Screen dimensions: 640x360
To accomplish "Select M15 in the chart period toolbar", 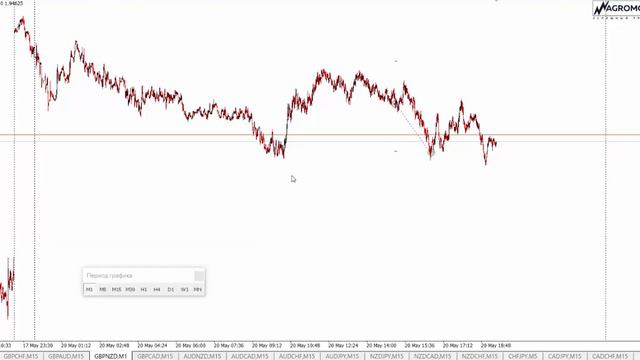I will [116, 289].
